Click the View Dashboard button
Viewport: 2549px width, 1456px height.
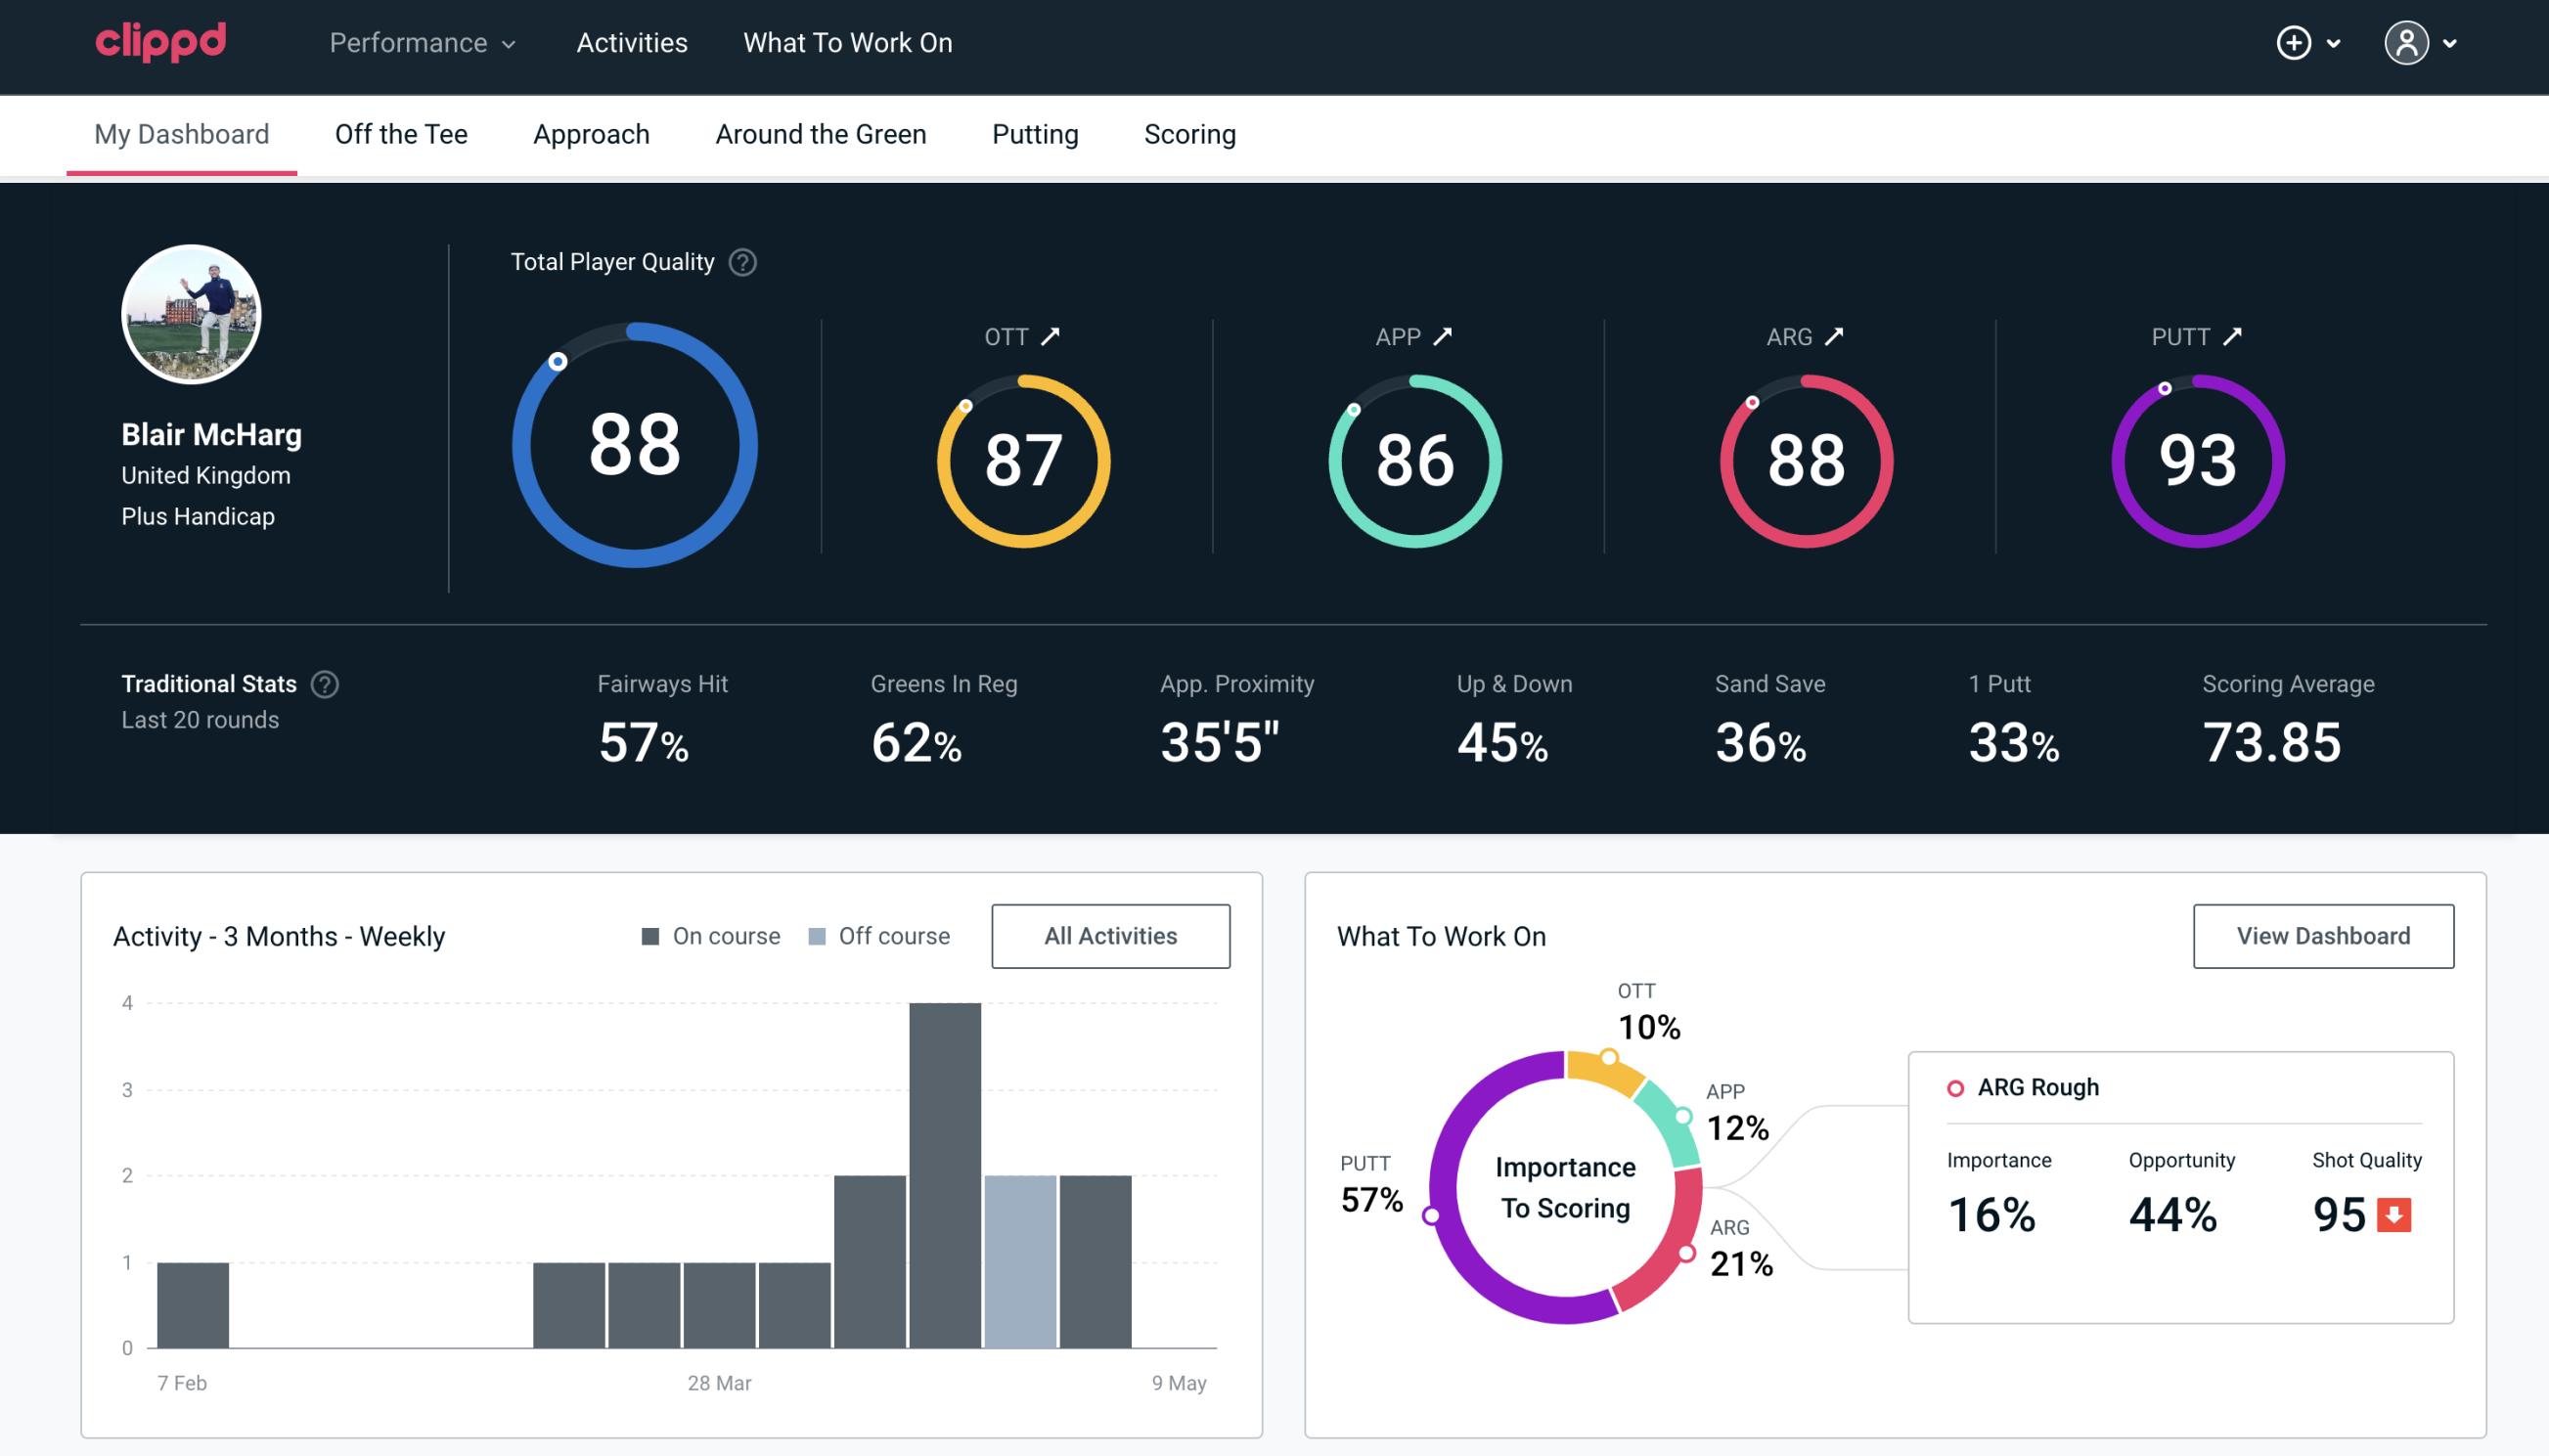tap(2323, 935)
